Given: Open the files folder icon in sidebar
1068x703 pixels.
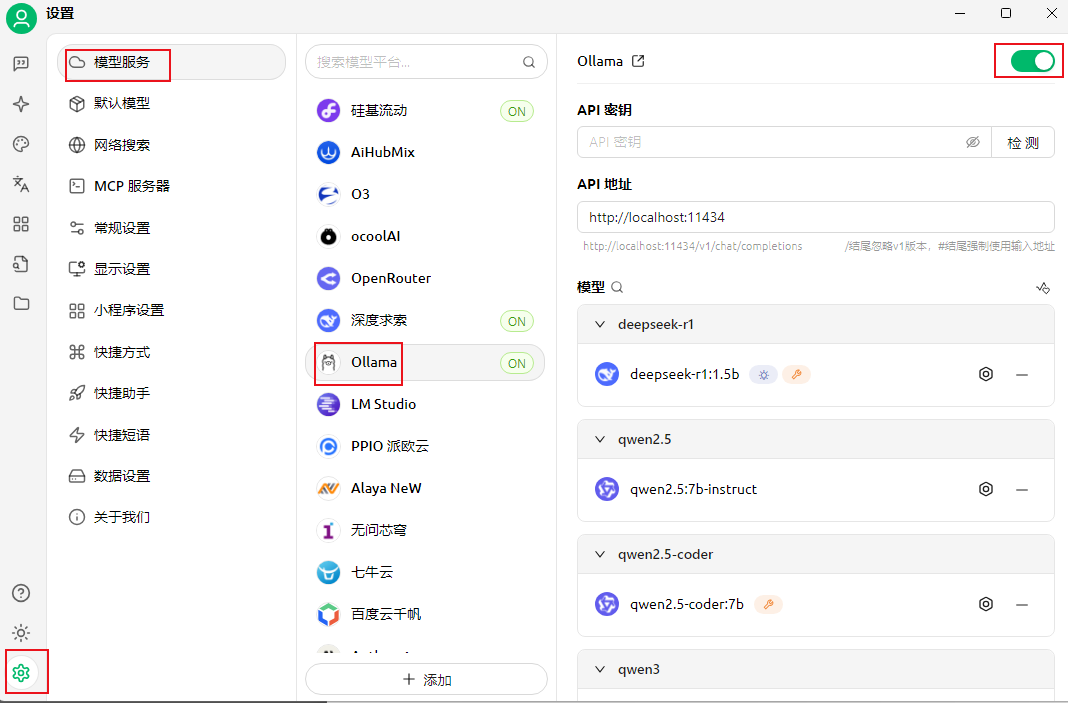Looking at the screenshot, I should tap(21, 303).
